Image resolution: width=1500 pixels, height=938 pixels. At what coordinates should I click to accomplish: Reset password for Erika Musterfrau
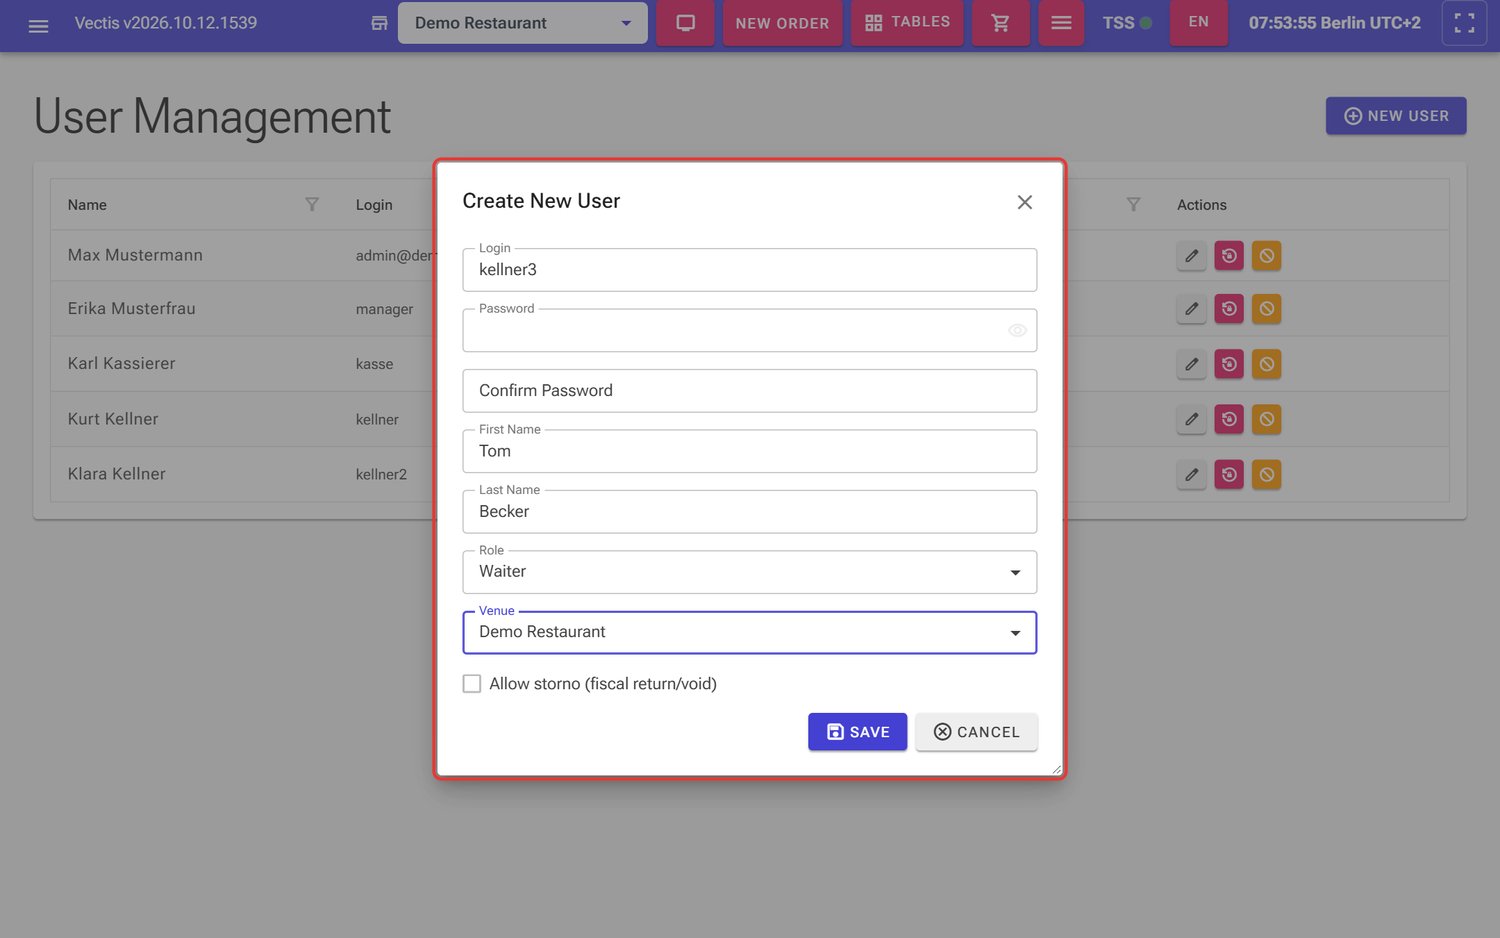pyautogui.click(x=1229, y=309)
